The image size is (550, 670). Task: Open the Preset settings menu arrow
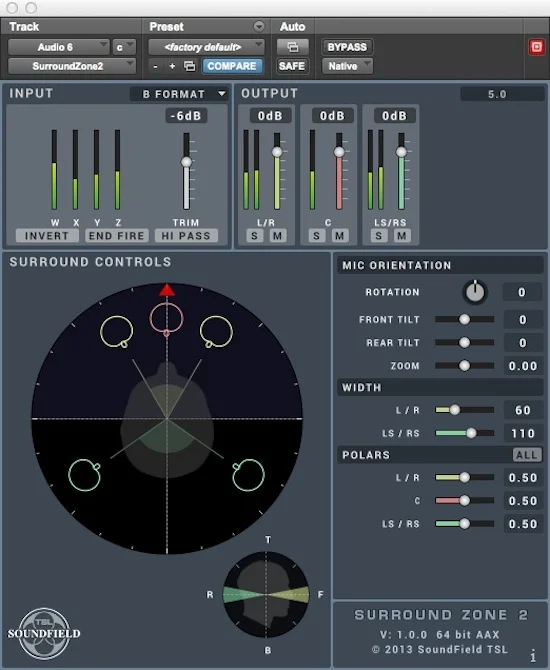[259, 26]
